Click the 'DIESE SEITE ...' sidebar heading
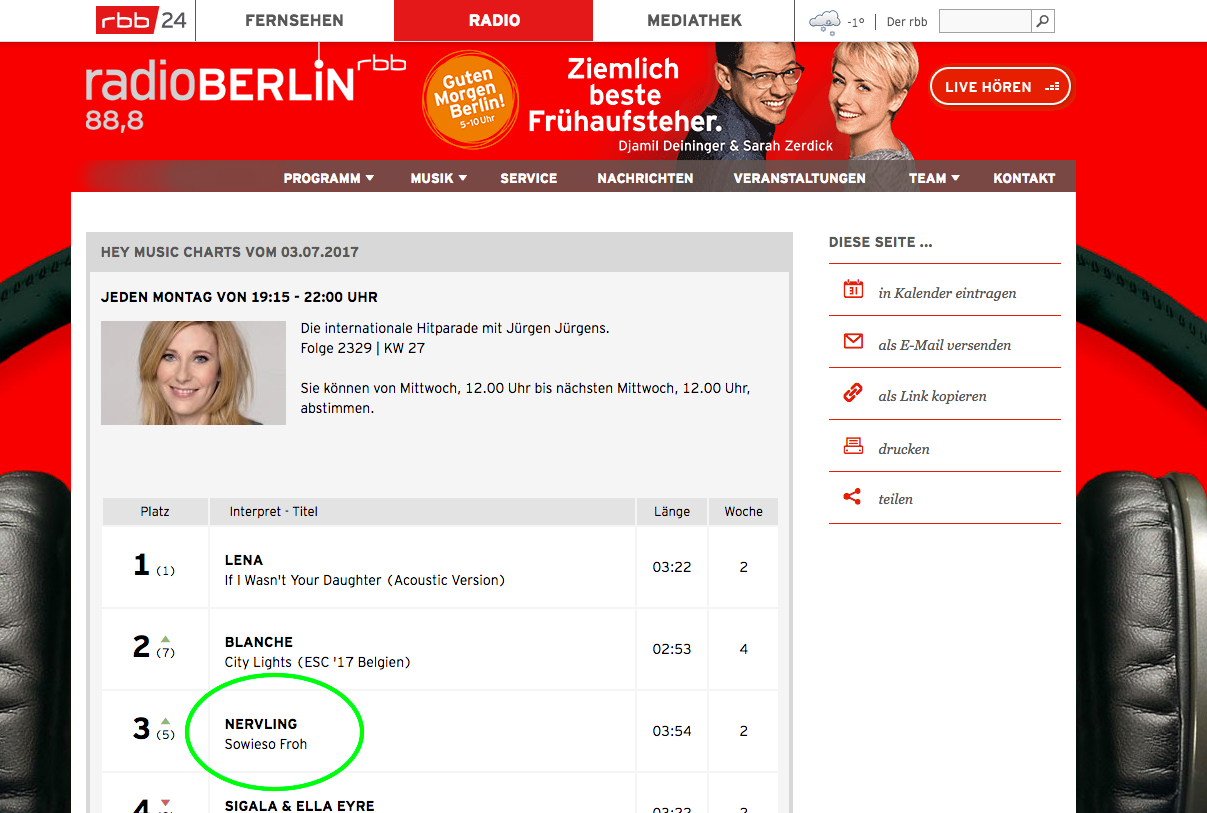 pos(881,242)
